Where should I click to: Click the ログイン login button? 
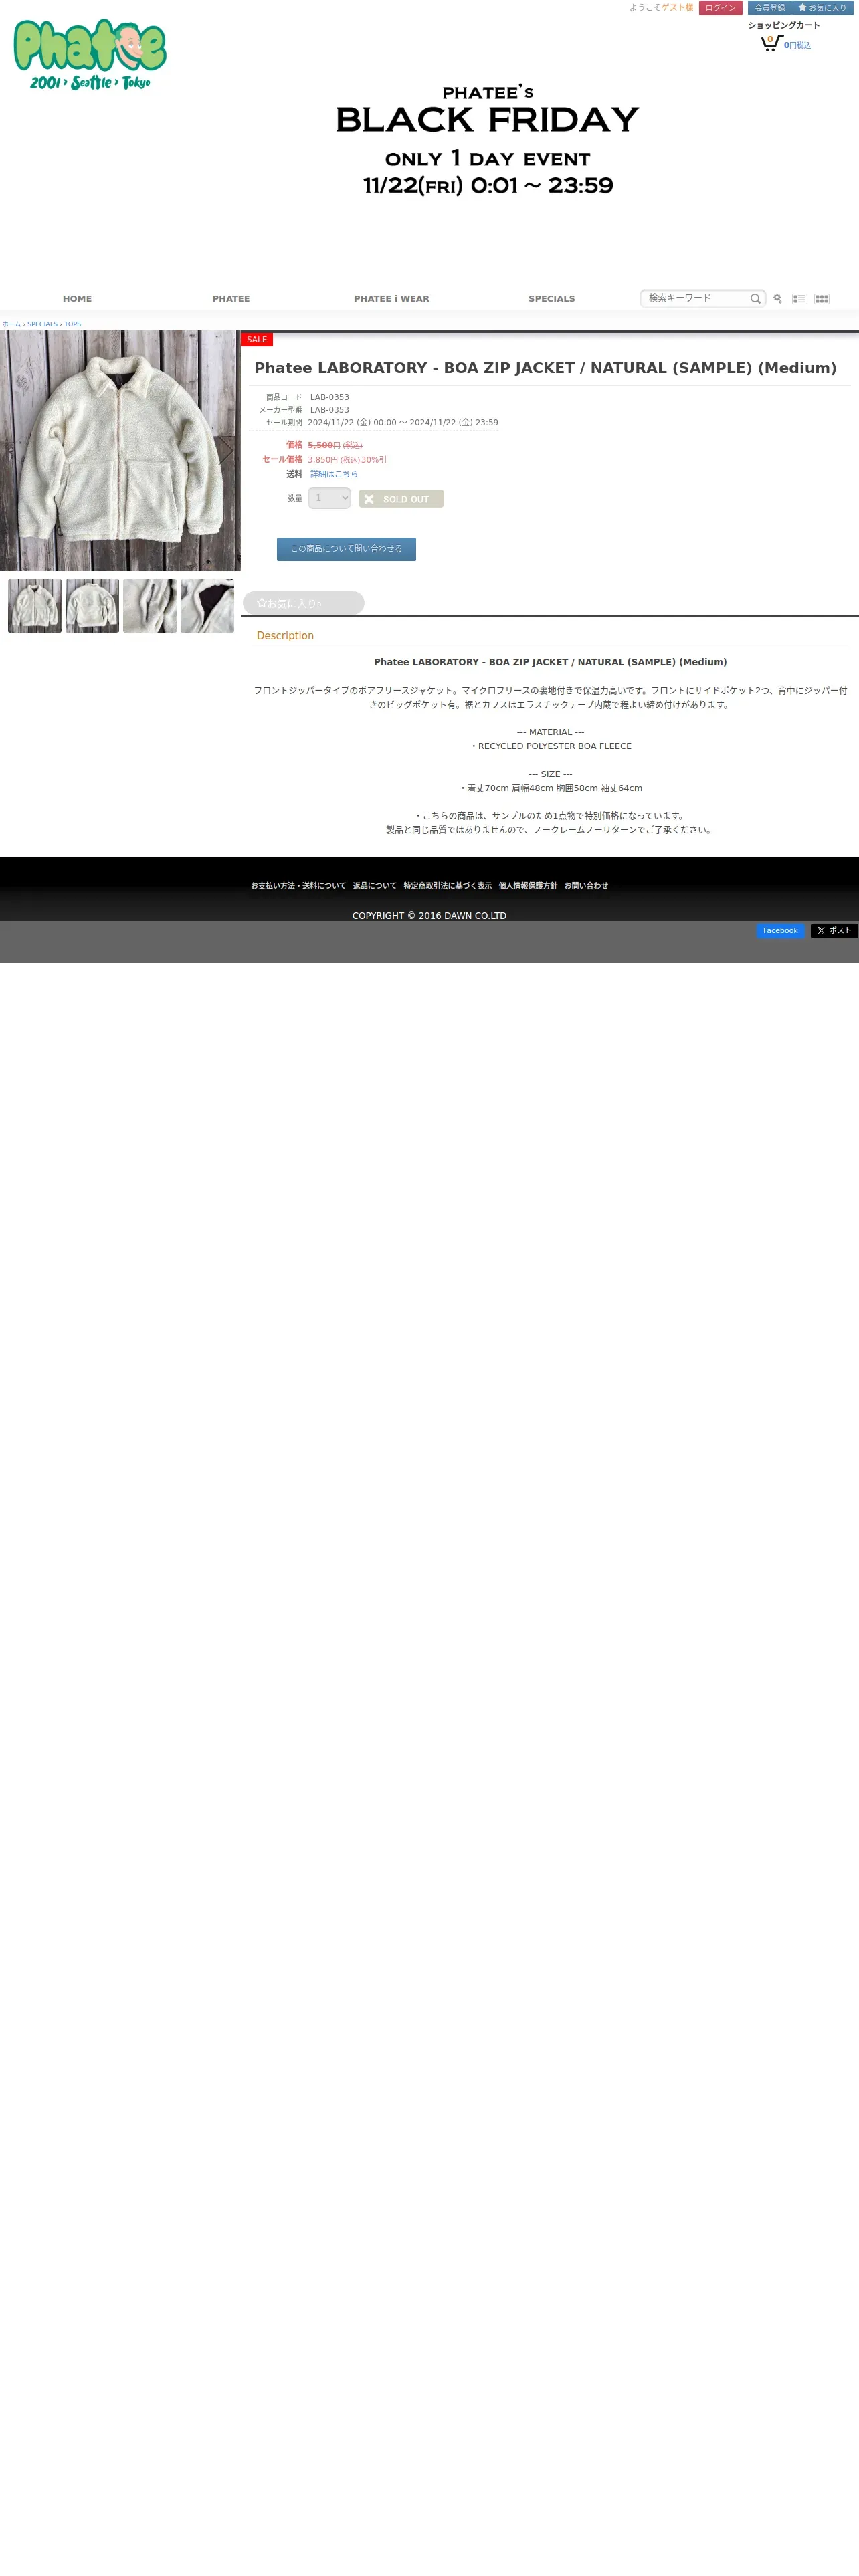click(x=720, y=8)
